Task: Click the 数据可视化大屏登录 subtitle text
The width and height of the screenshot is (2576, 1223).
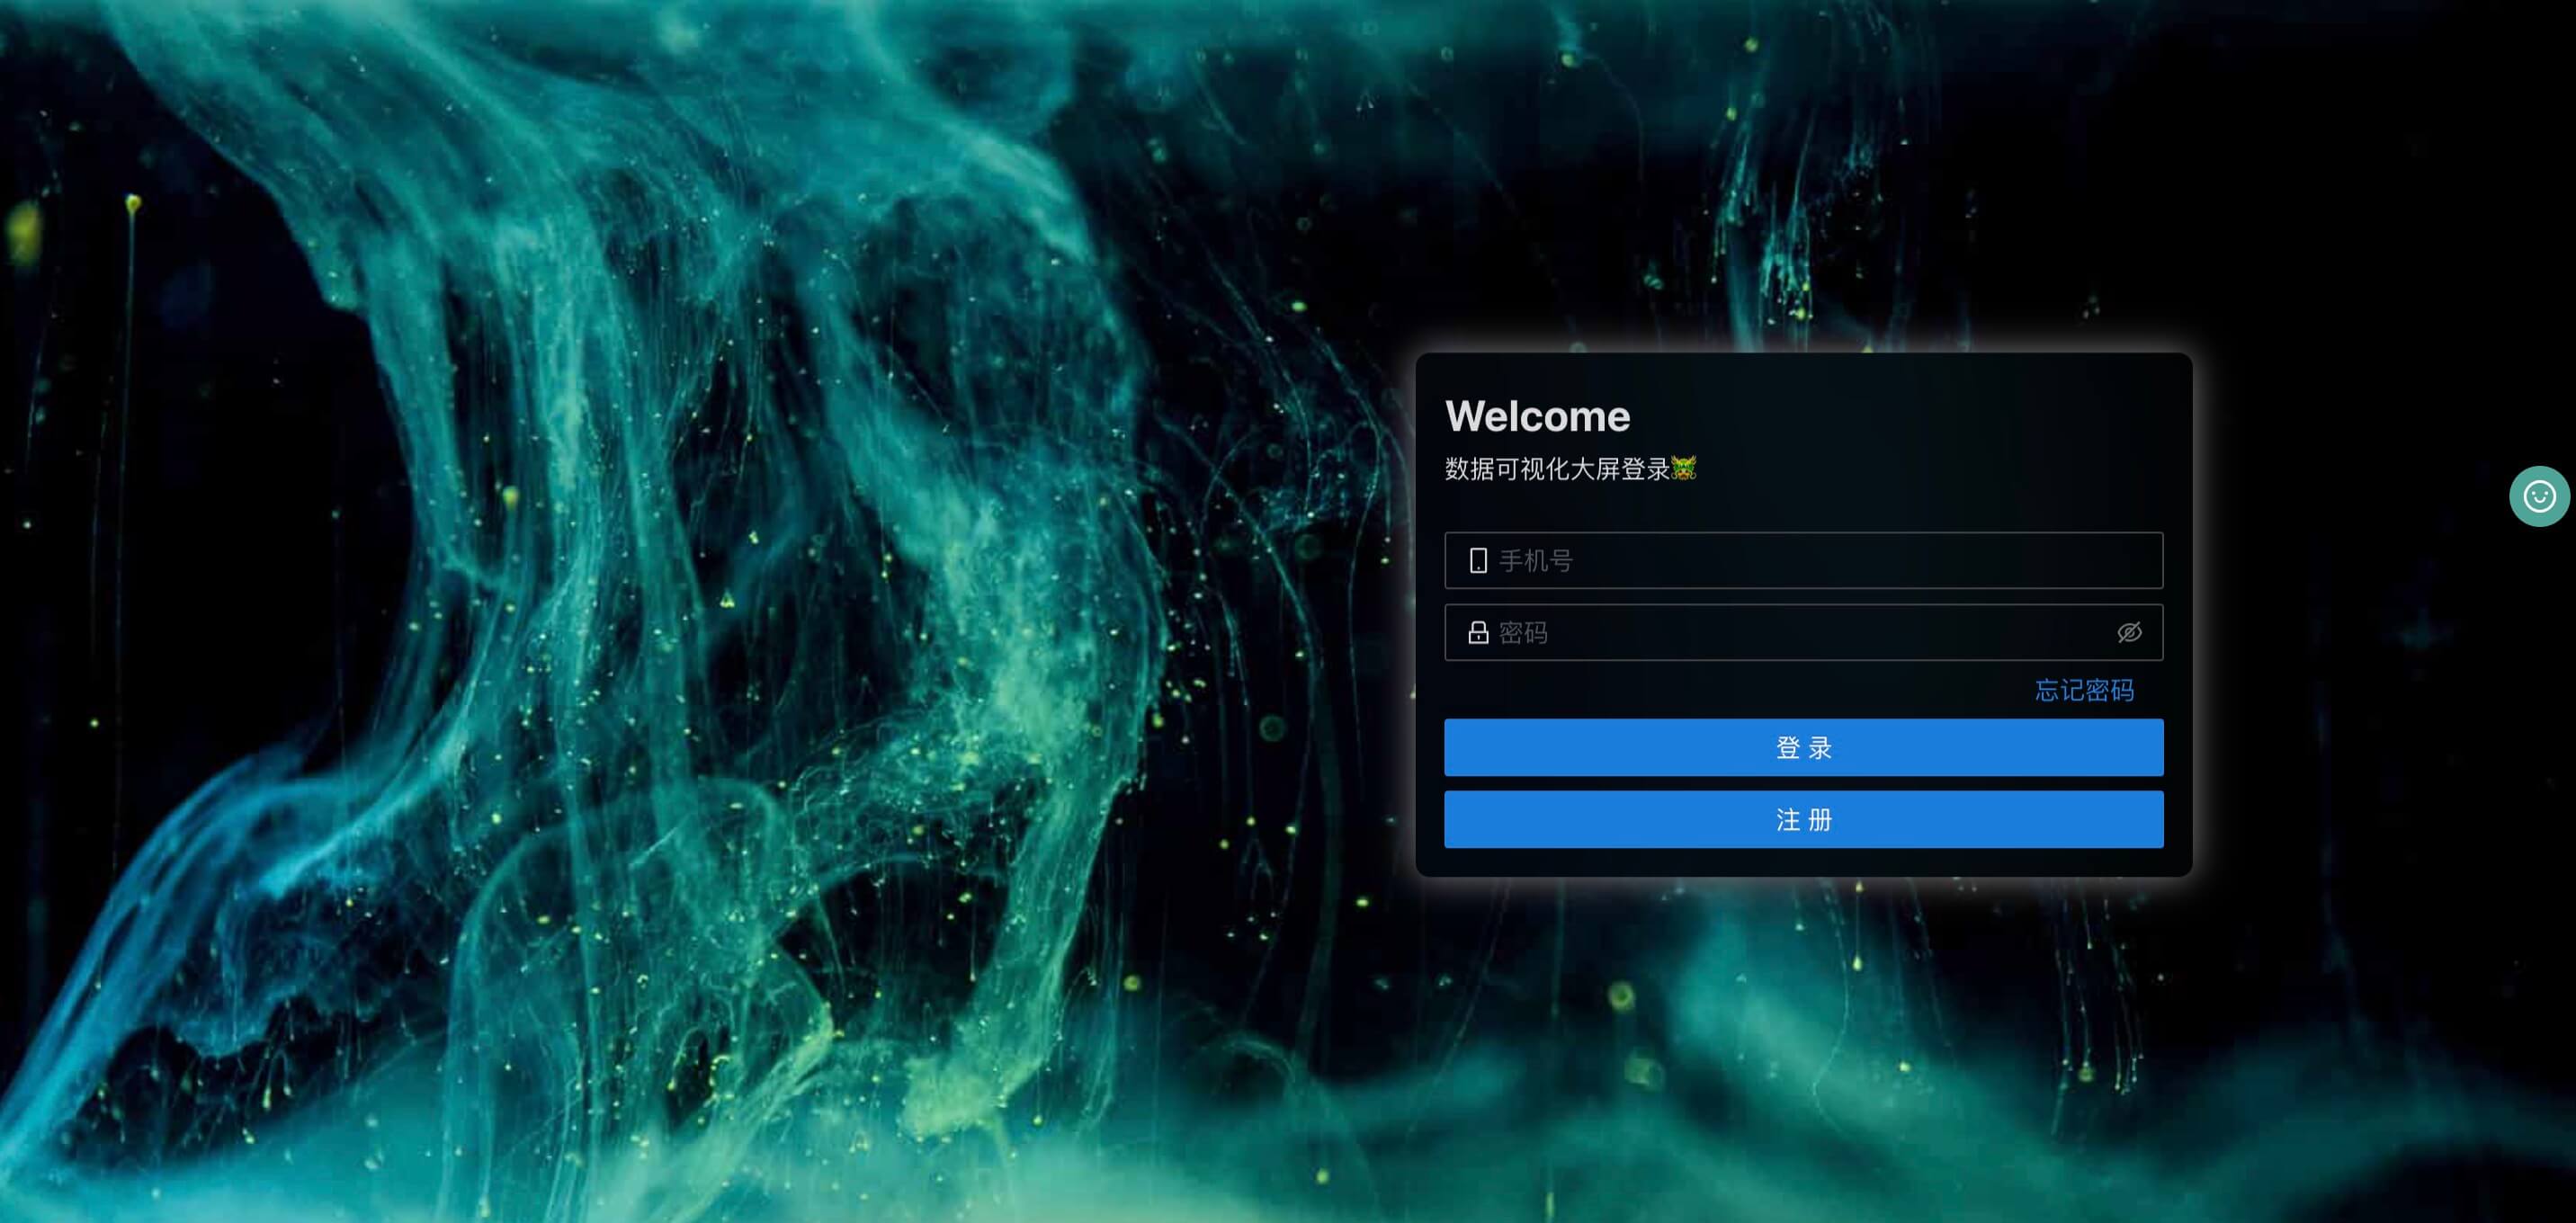Action: (x=1557, y=469)
